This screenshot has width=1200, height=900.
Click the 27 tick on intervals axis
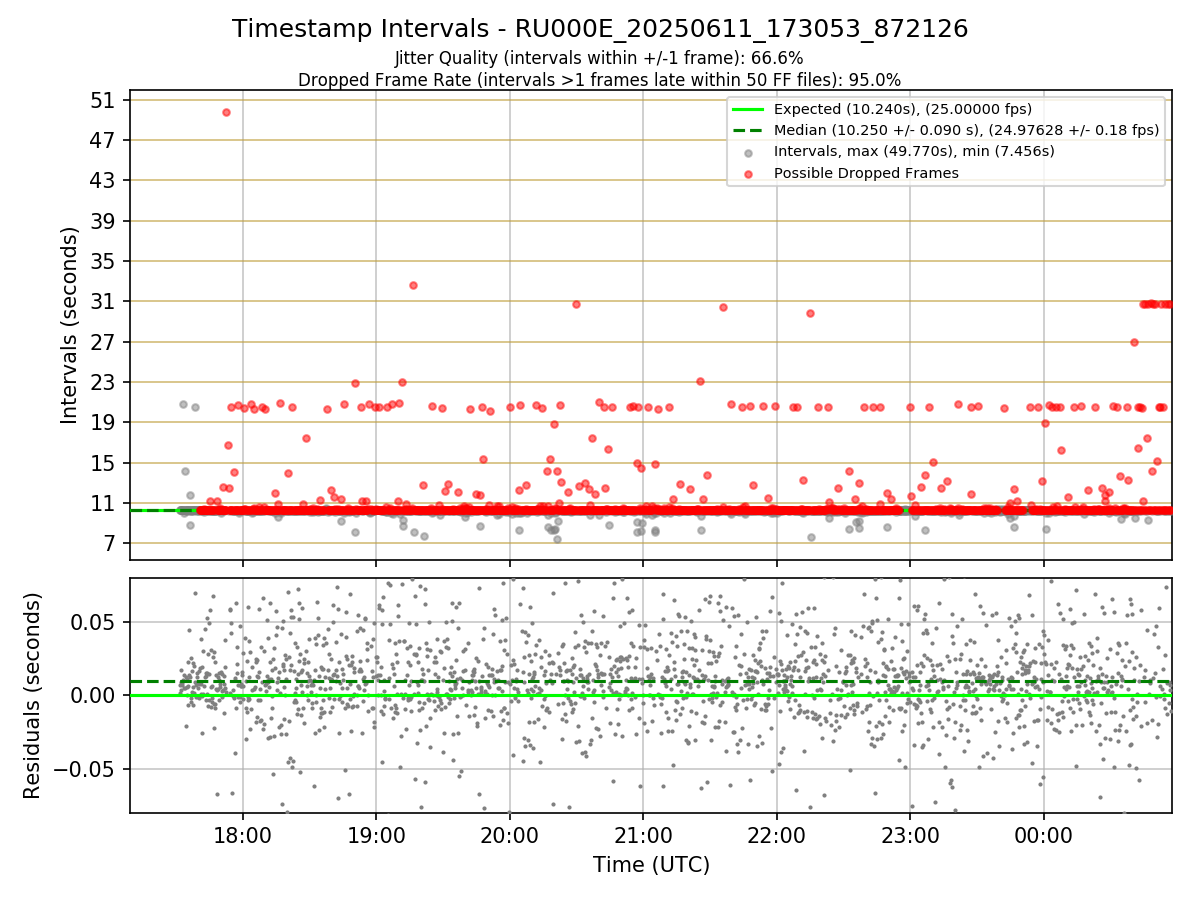[x=104, y=342]
